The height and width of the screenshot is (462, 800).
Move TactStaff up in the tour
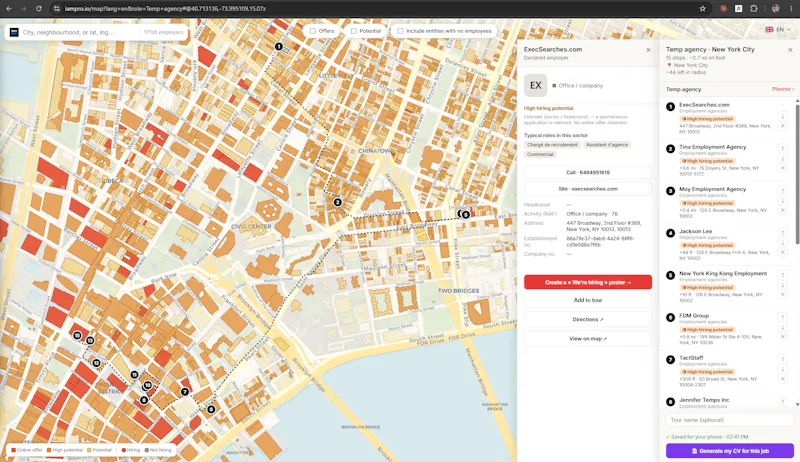pos(783,360)
